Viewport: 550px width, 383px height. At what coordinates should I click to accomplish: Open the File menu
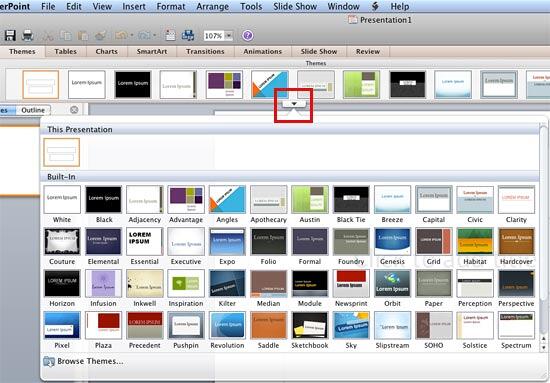pos(48,6)
